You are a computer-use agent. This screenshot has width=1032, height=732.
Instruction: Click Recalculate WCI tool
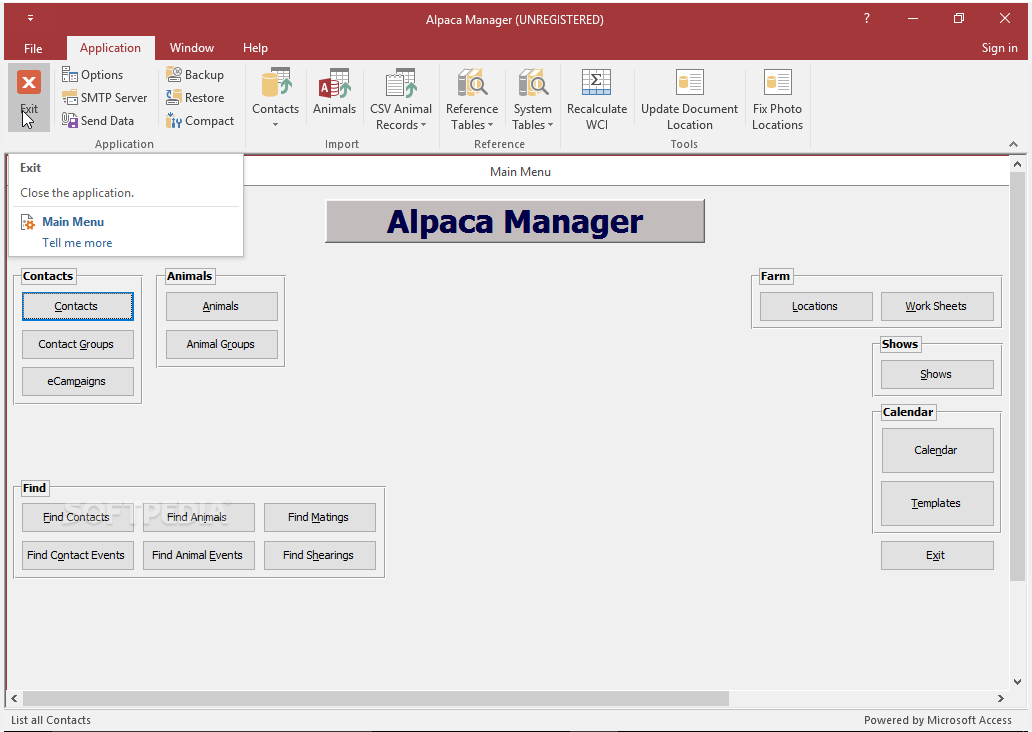click(597, 99)
